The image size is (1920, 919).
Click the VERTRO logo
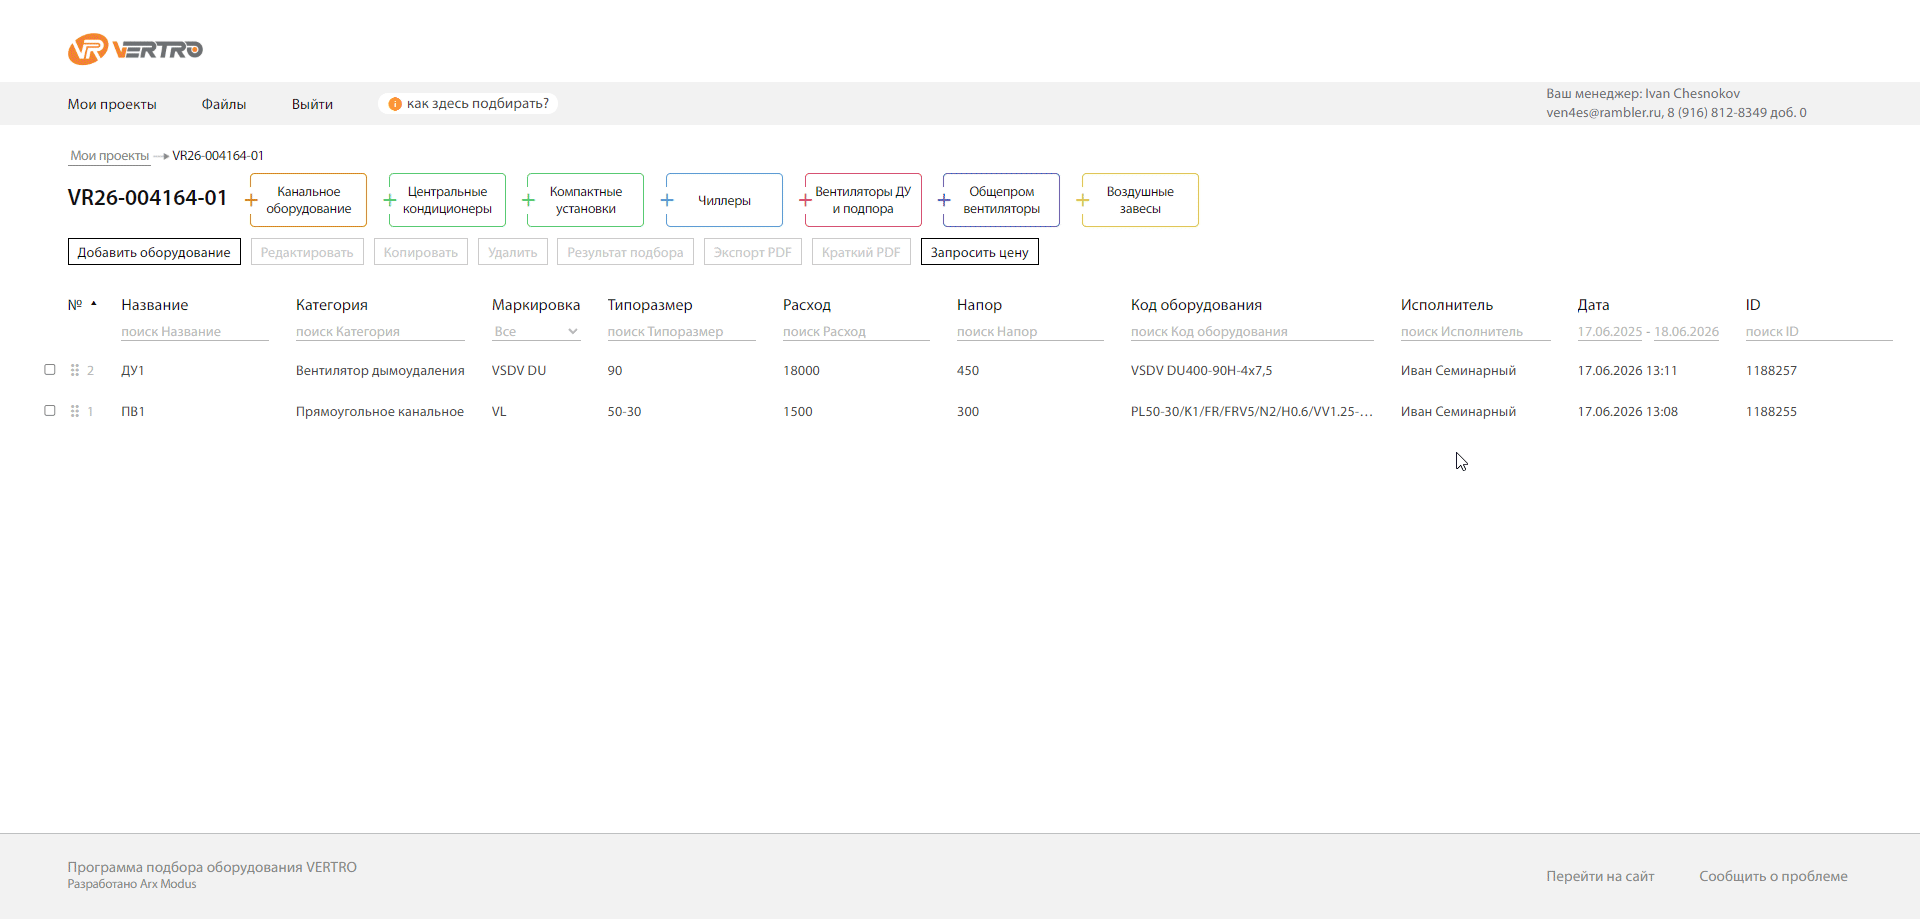click(x=135, y=49)
